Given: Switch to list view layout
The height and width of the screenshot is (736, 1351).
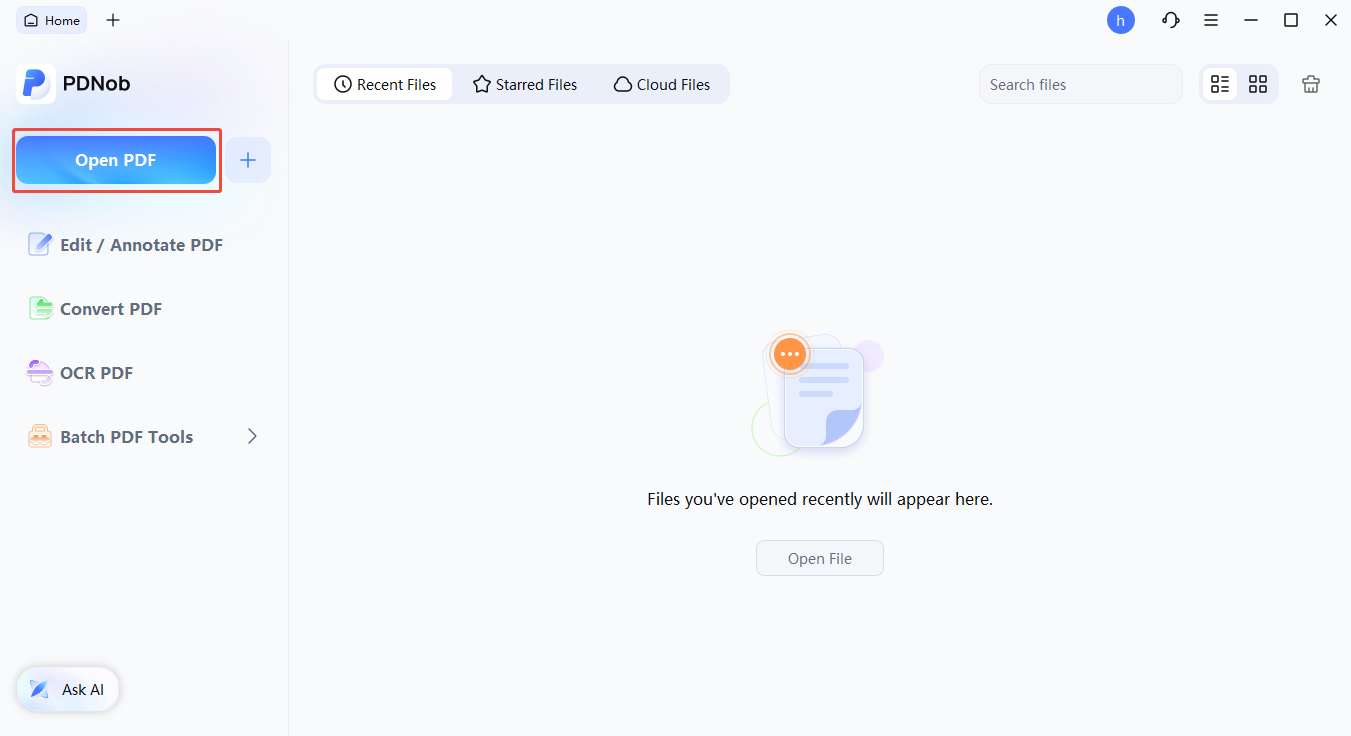Looking at the screenshot, I should (x=1220, y=84).
